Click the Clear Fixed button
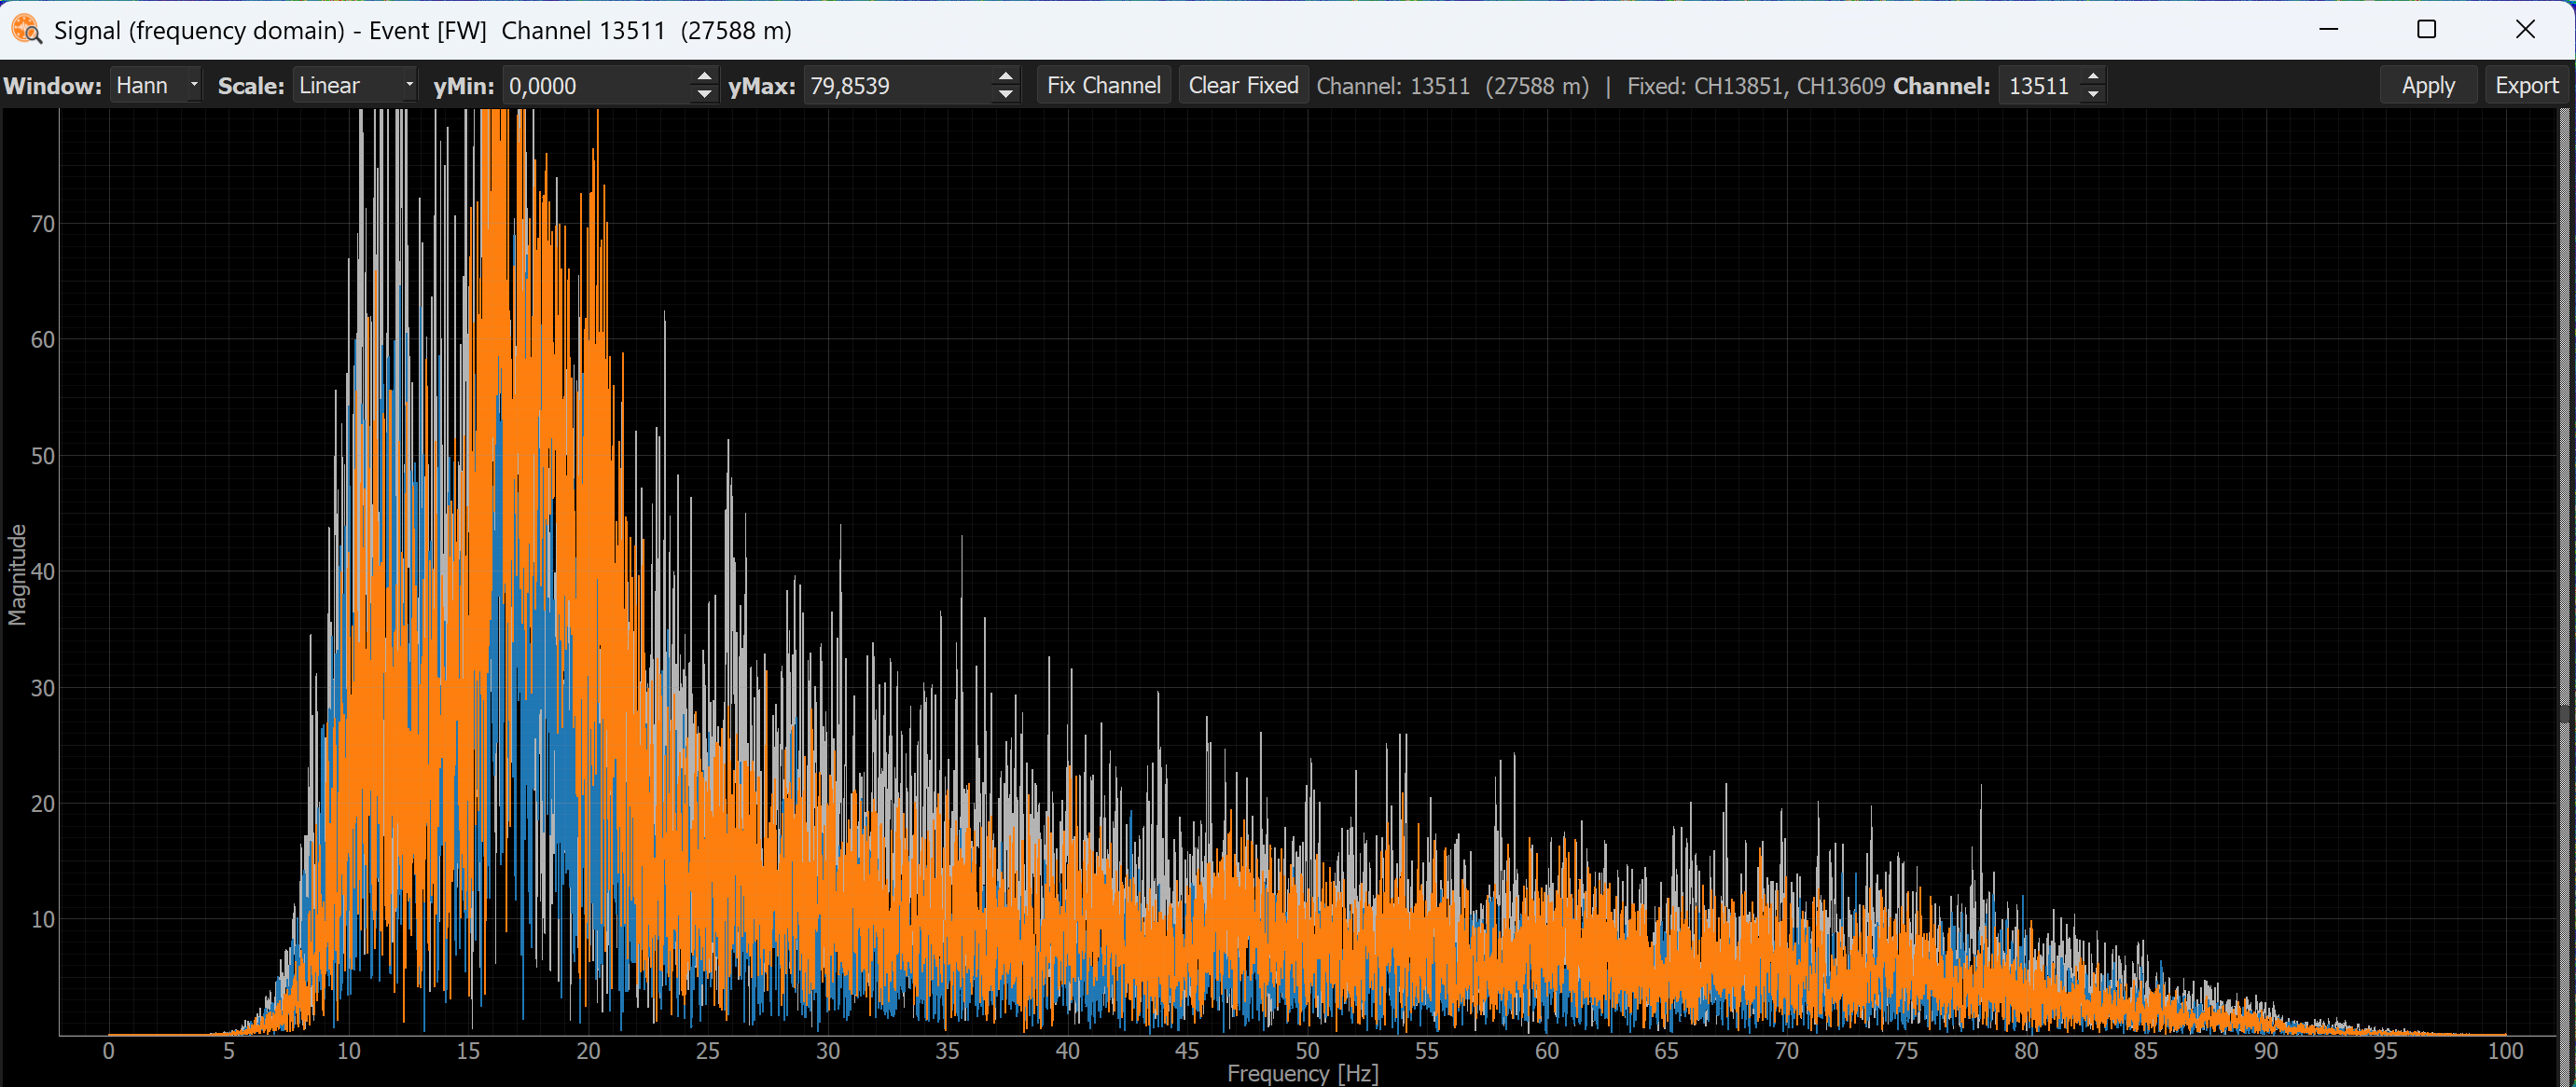This screenshot has height=1087, width=2576. tap(1243, 86)
